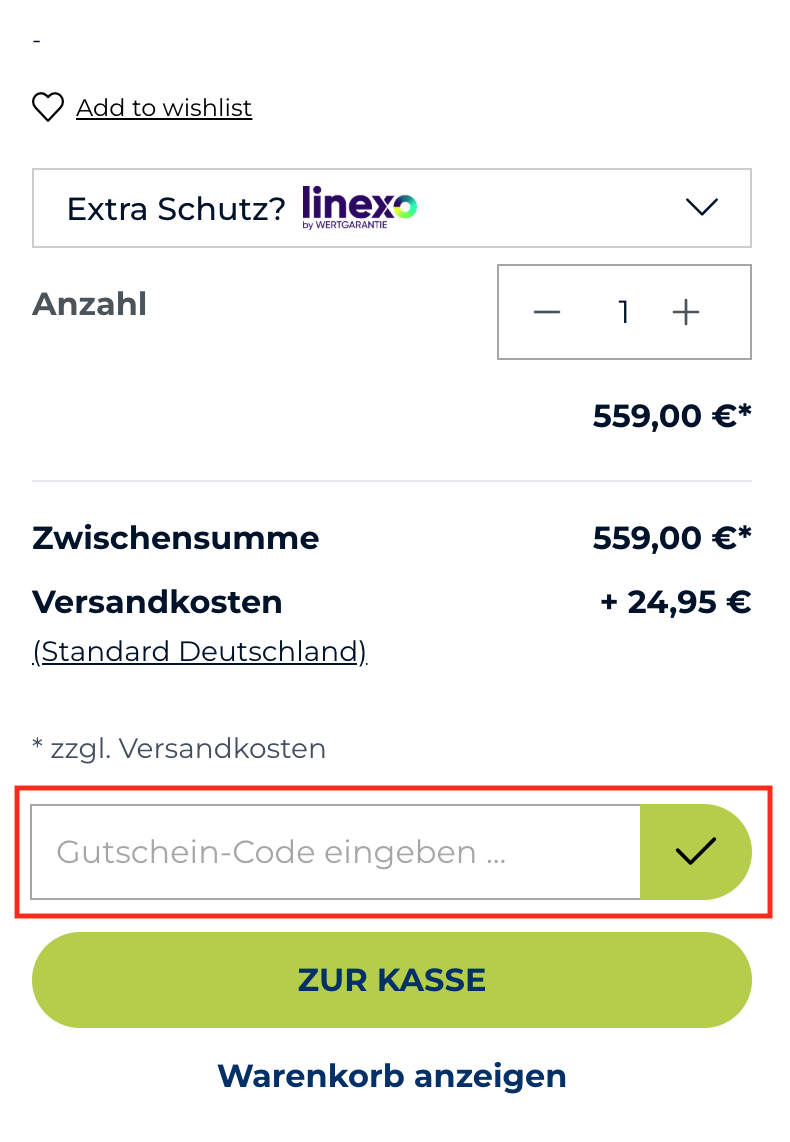The image size is (790, 1142).
Task: Click the plus icon to increase quantity
Action: click(686, 312)
